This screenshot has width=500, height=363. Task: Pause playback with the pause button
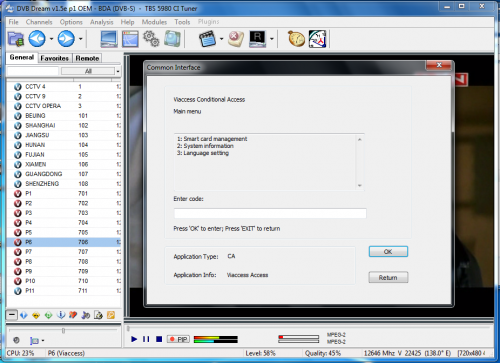click(146, 339)
